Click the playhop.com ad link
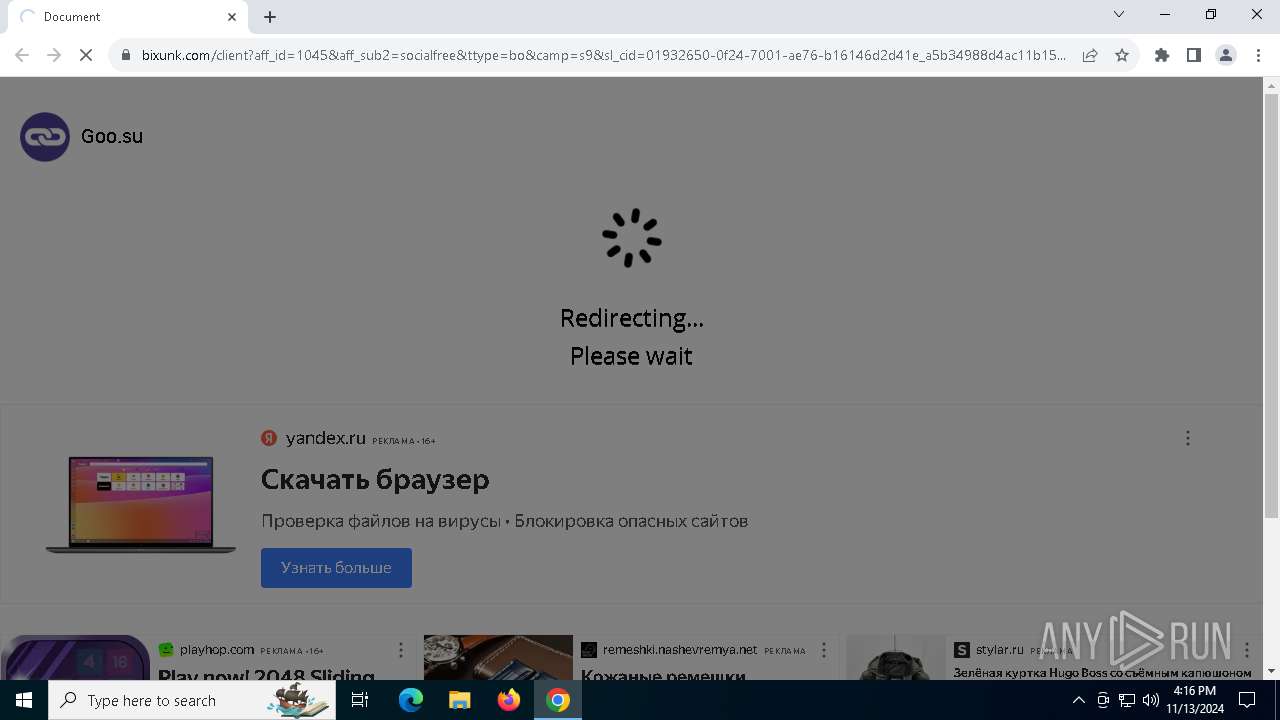This screenshot has height=720, width=1280. click(x=217, y=650)
